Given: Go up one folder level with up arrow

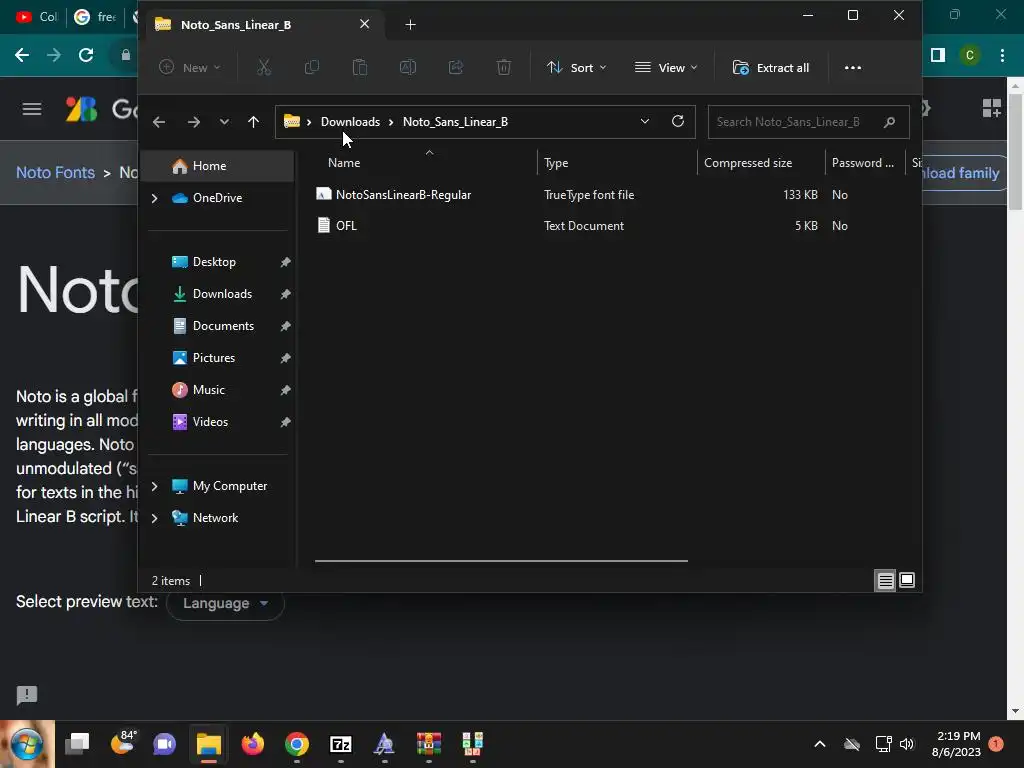Looking at the screenshot, I should click(x=253, y=122).
